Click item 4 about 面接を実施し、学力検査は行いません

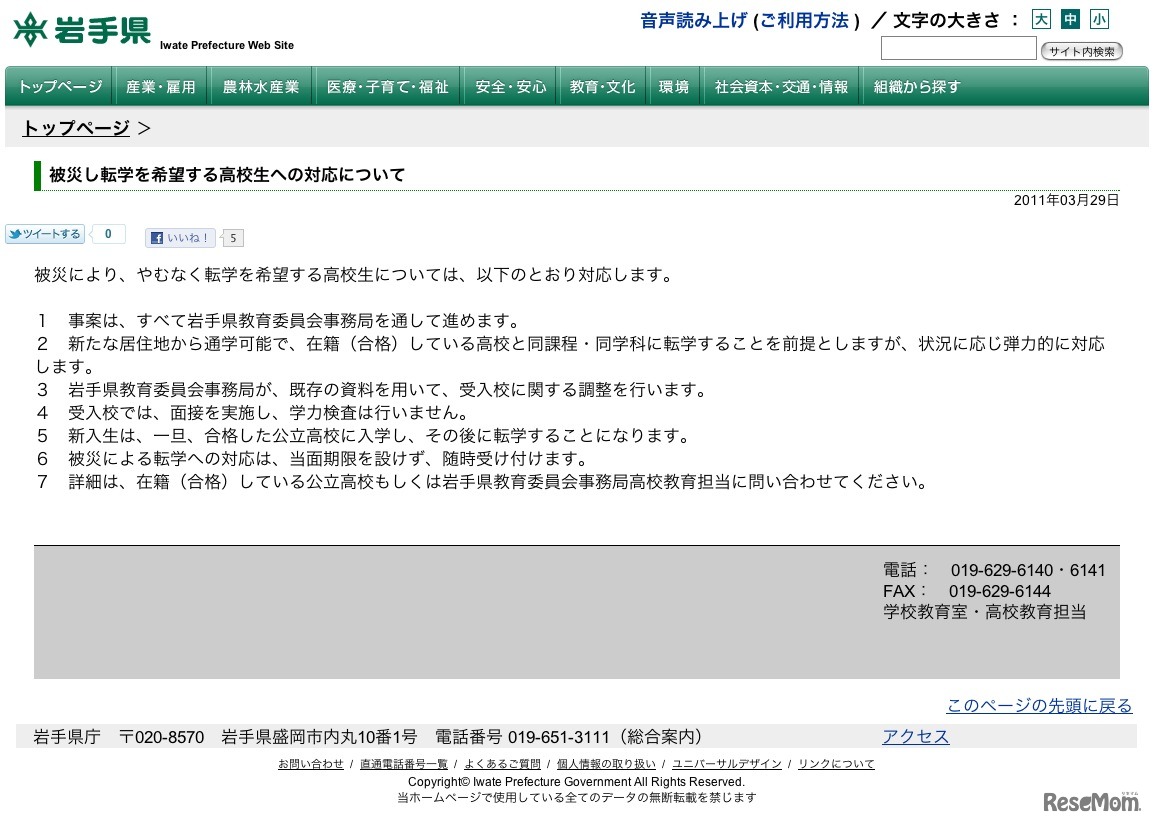[252, 413]
